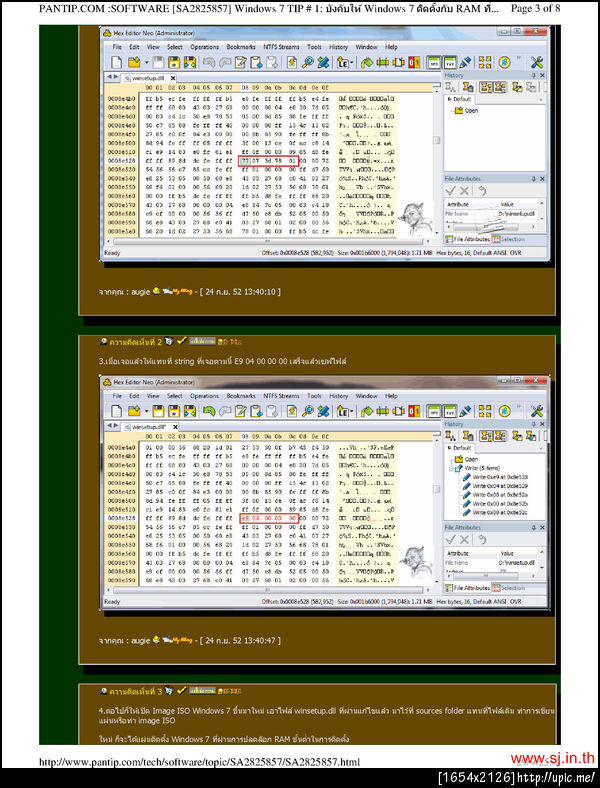Open LE byte-order dropdown in lower window
The width and height of the screenshot is (600, 788).
click(x=344, y=411)
